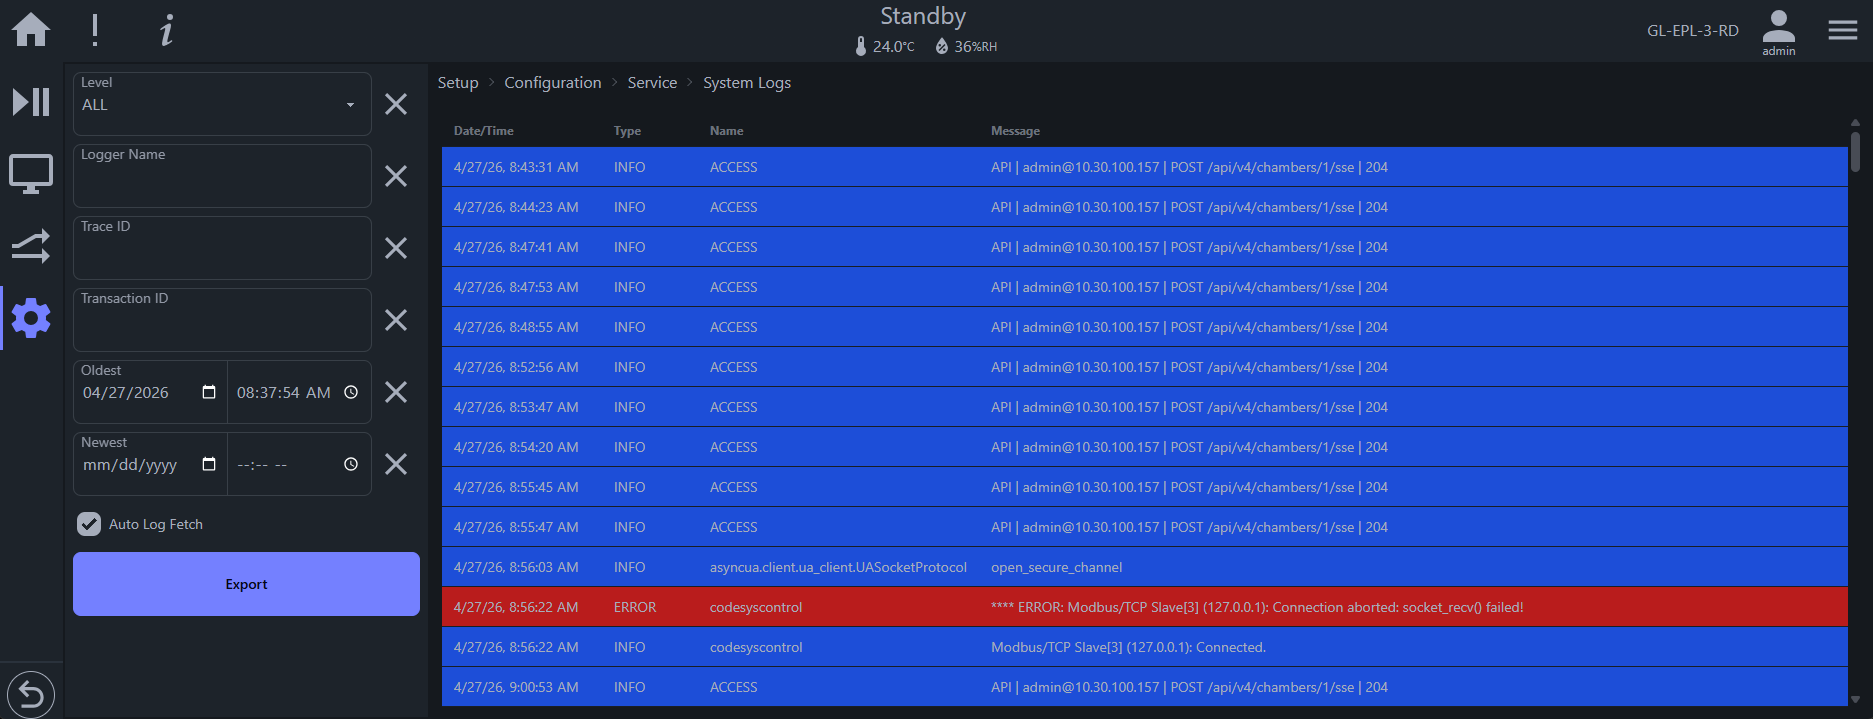Clear the Logger Name filter with X
1873x719 pixels.
396,176
